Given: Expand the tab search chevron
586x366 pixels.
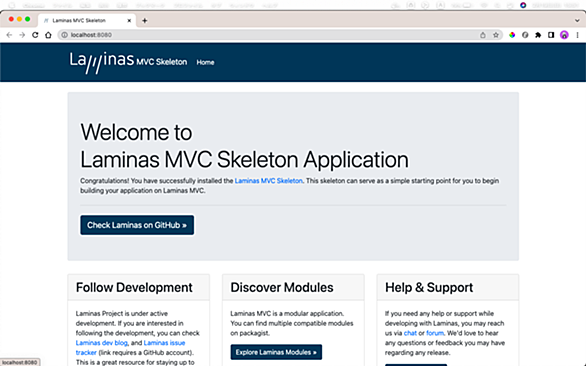Looking at the screenshot, I should (577, 21).
